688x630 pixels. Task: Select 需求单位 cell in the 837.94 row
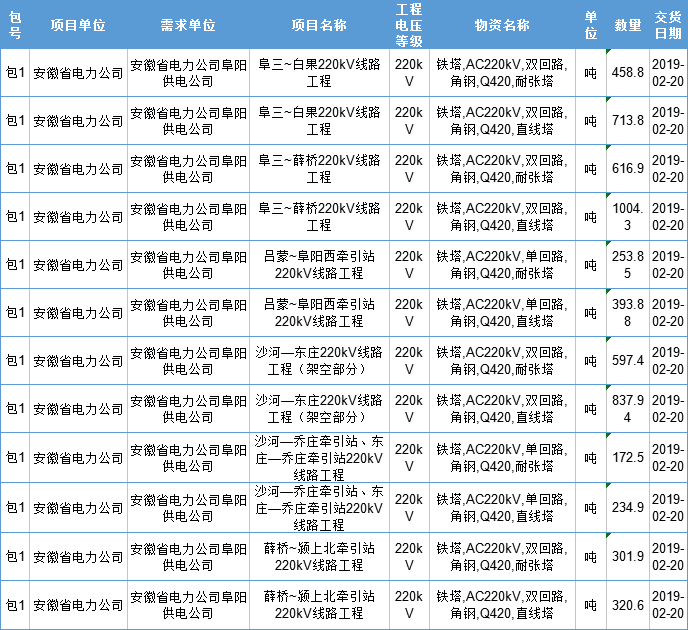(x=188, y=408)
